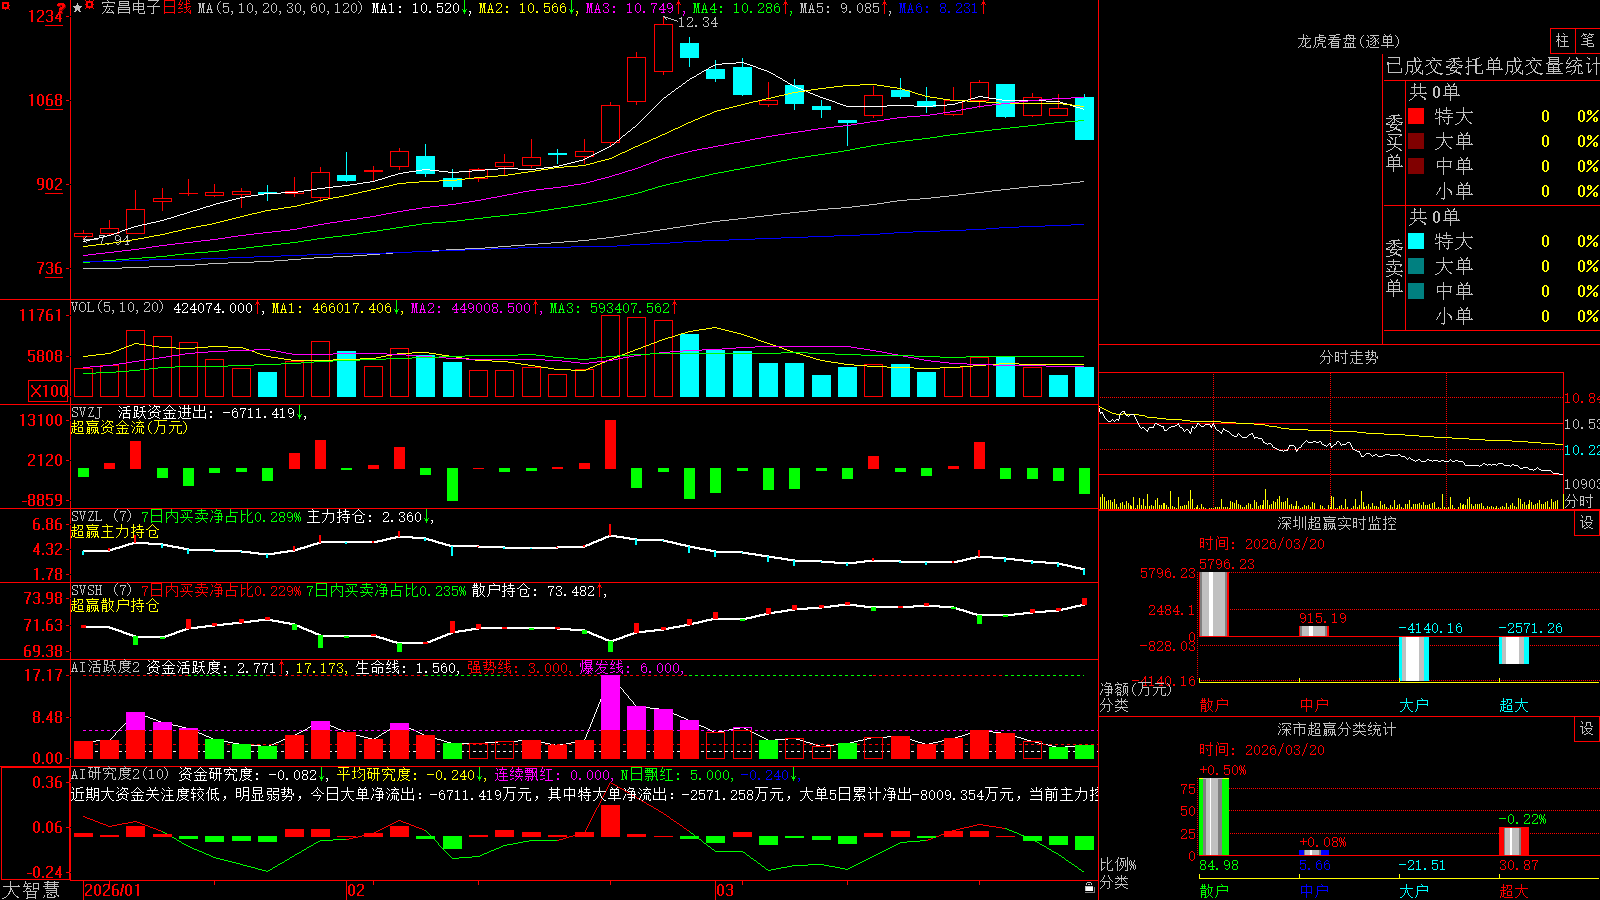Viewport: 1600px width, 900px height.
Task: Click the SVSH (7) indicator name
Action: tap(101, 590)
